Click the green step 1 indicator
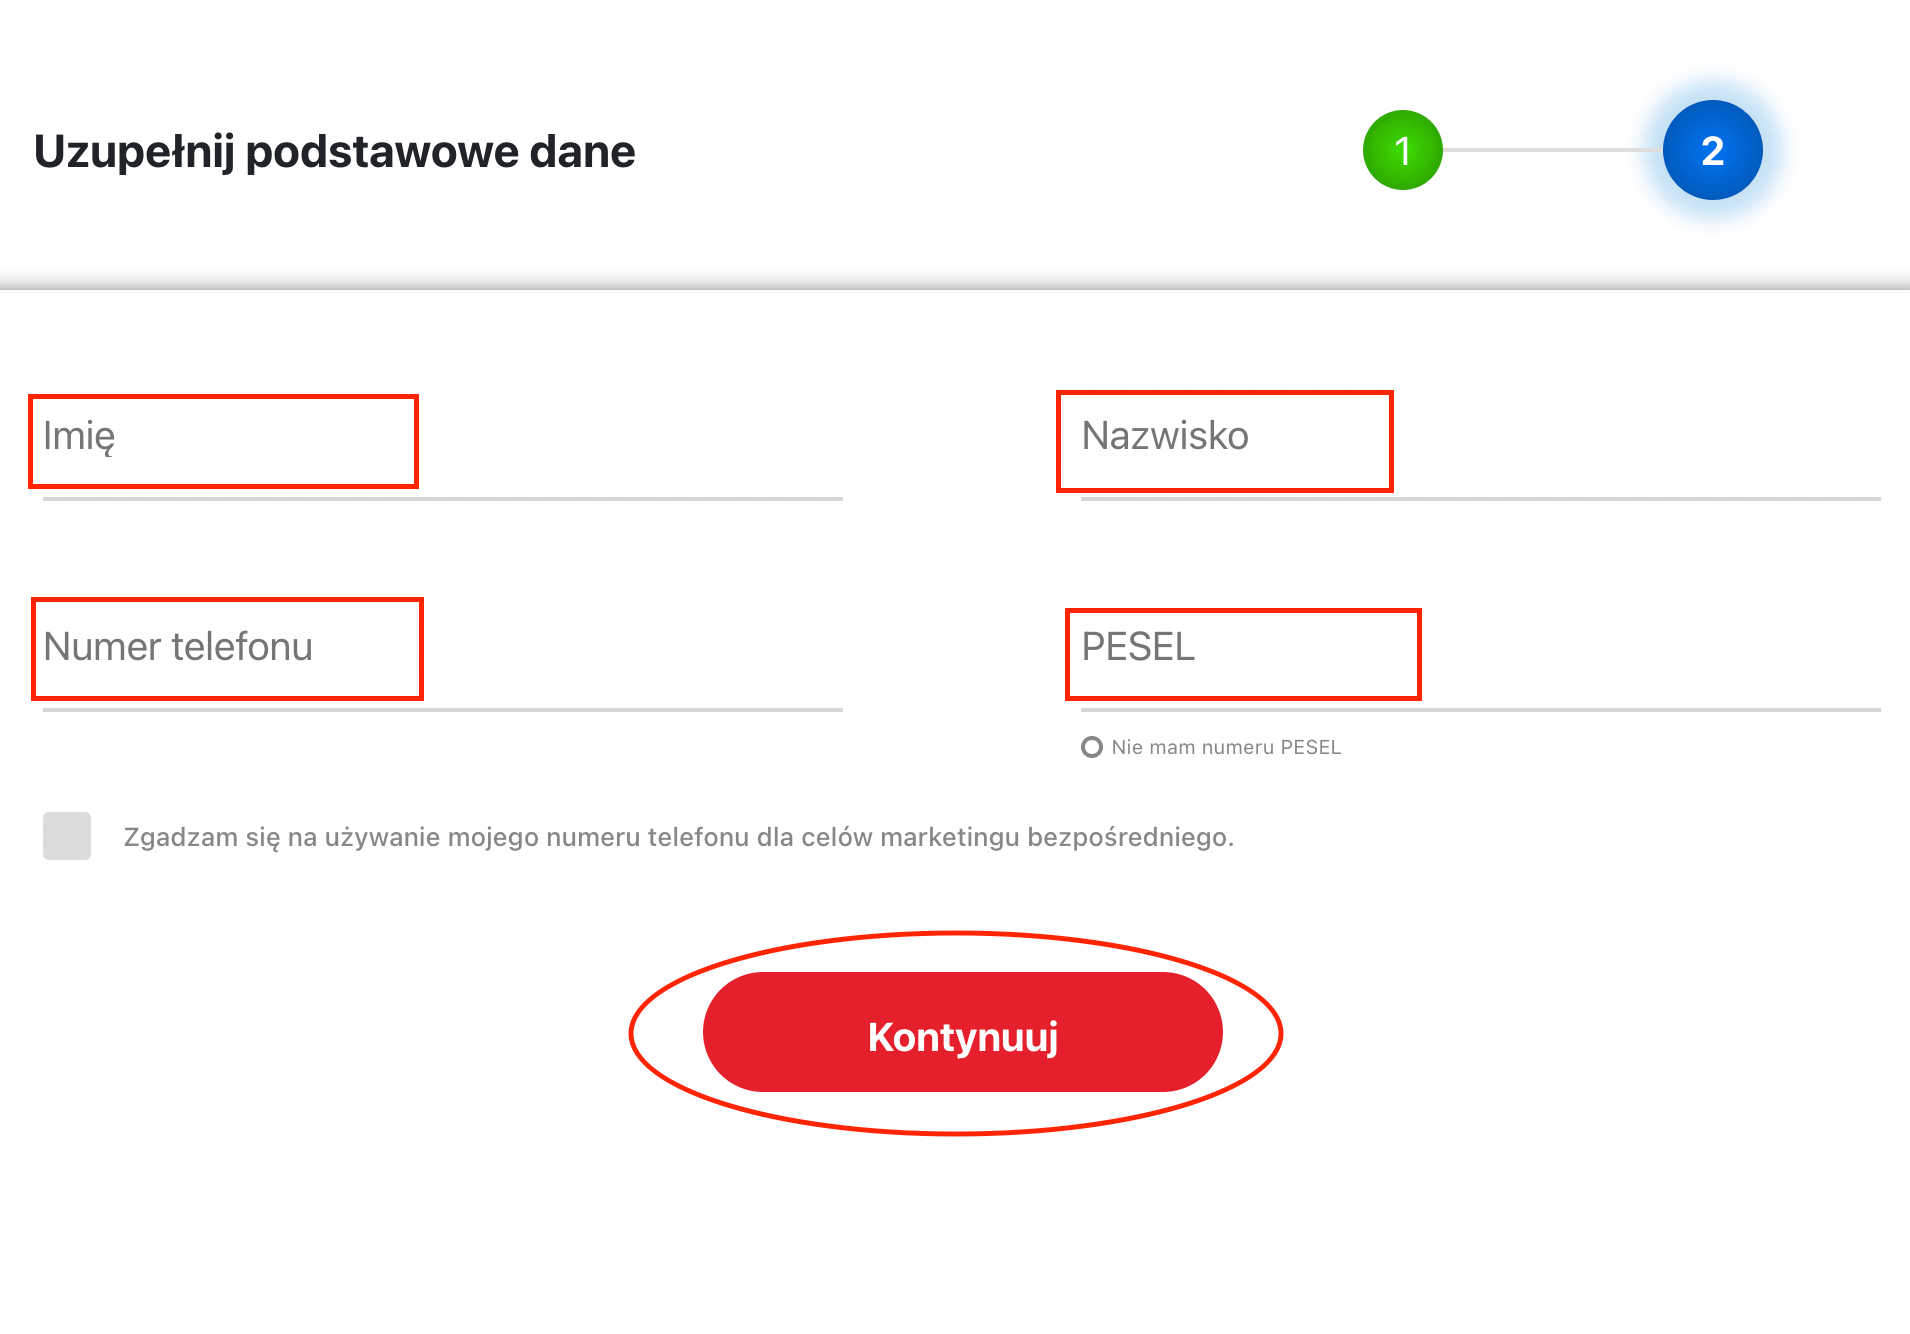This screenshot has height=1334, width=1910. coord(1402,150)
